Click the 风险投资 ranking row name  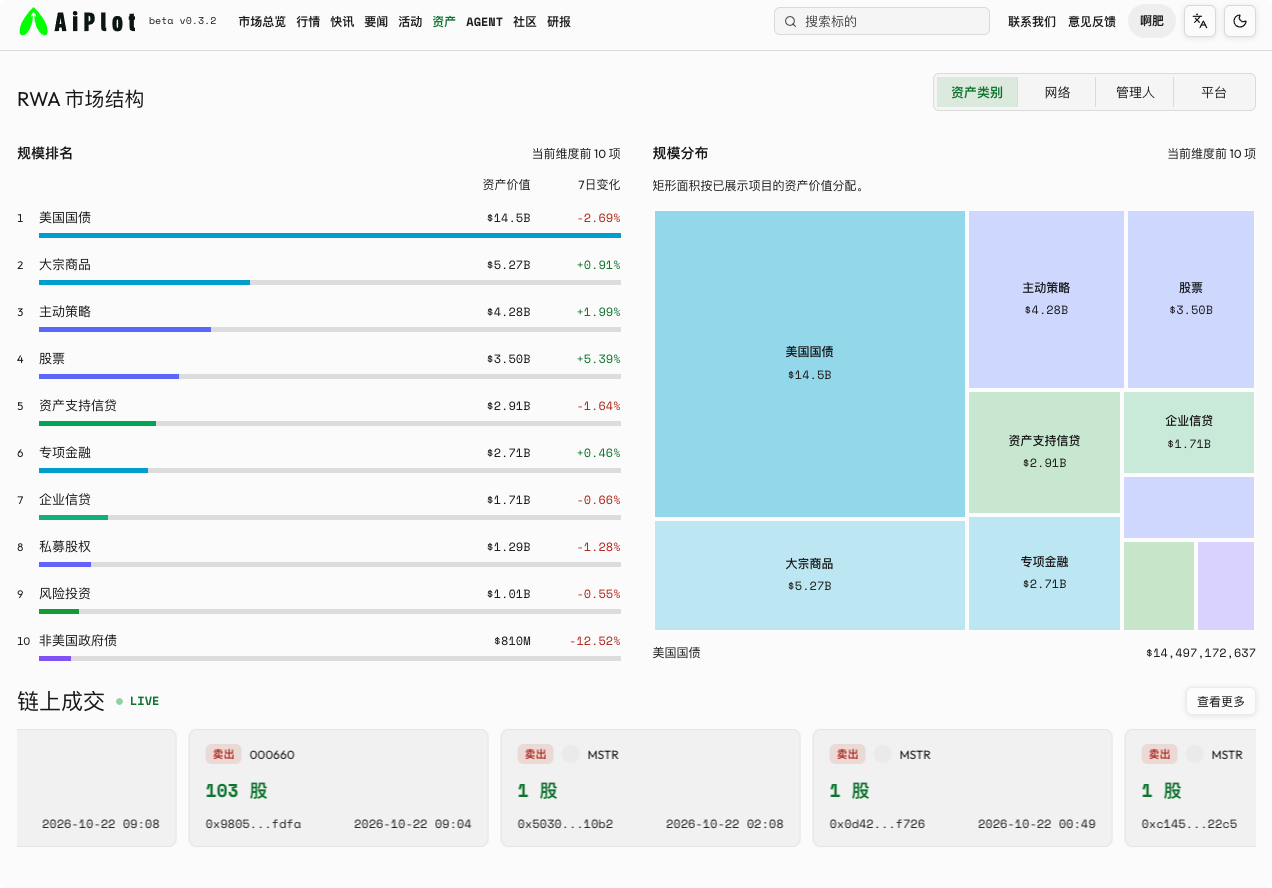65,593
